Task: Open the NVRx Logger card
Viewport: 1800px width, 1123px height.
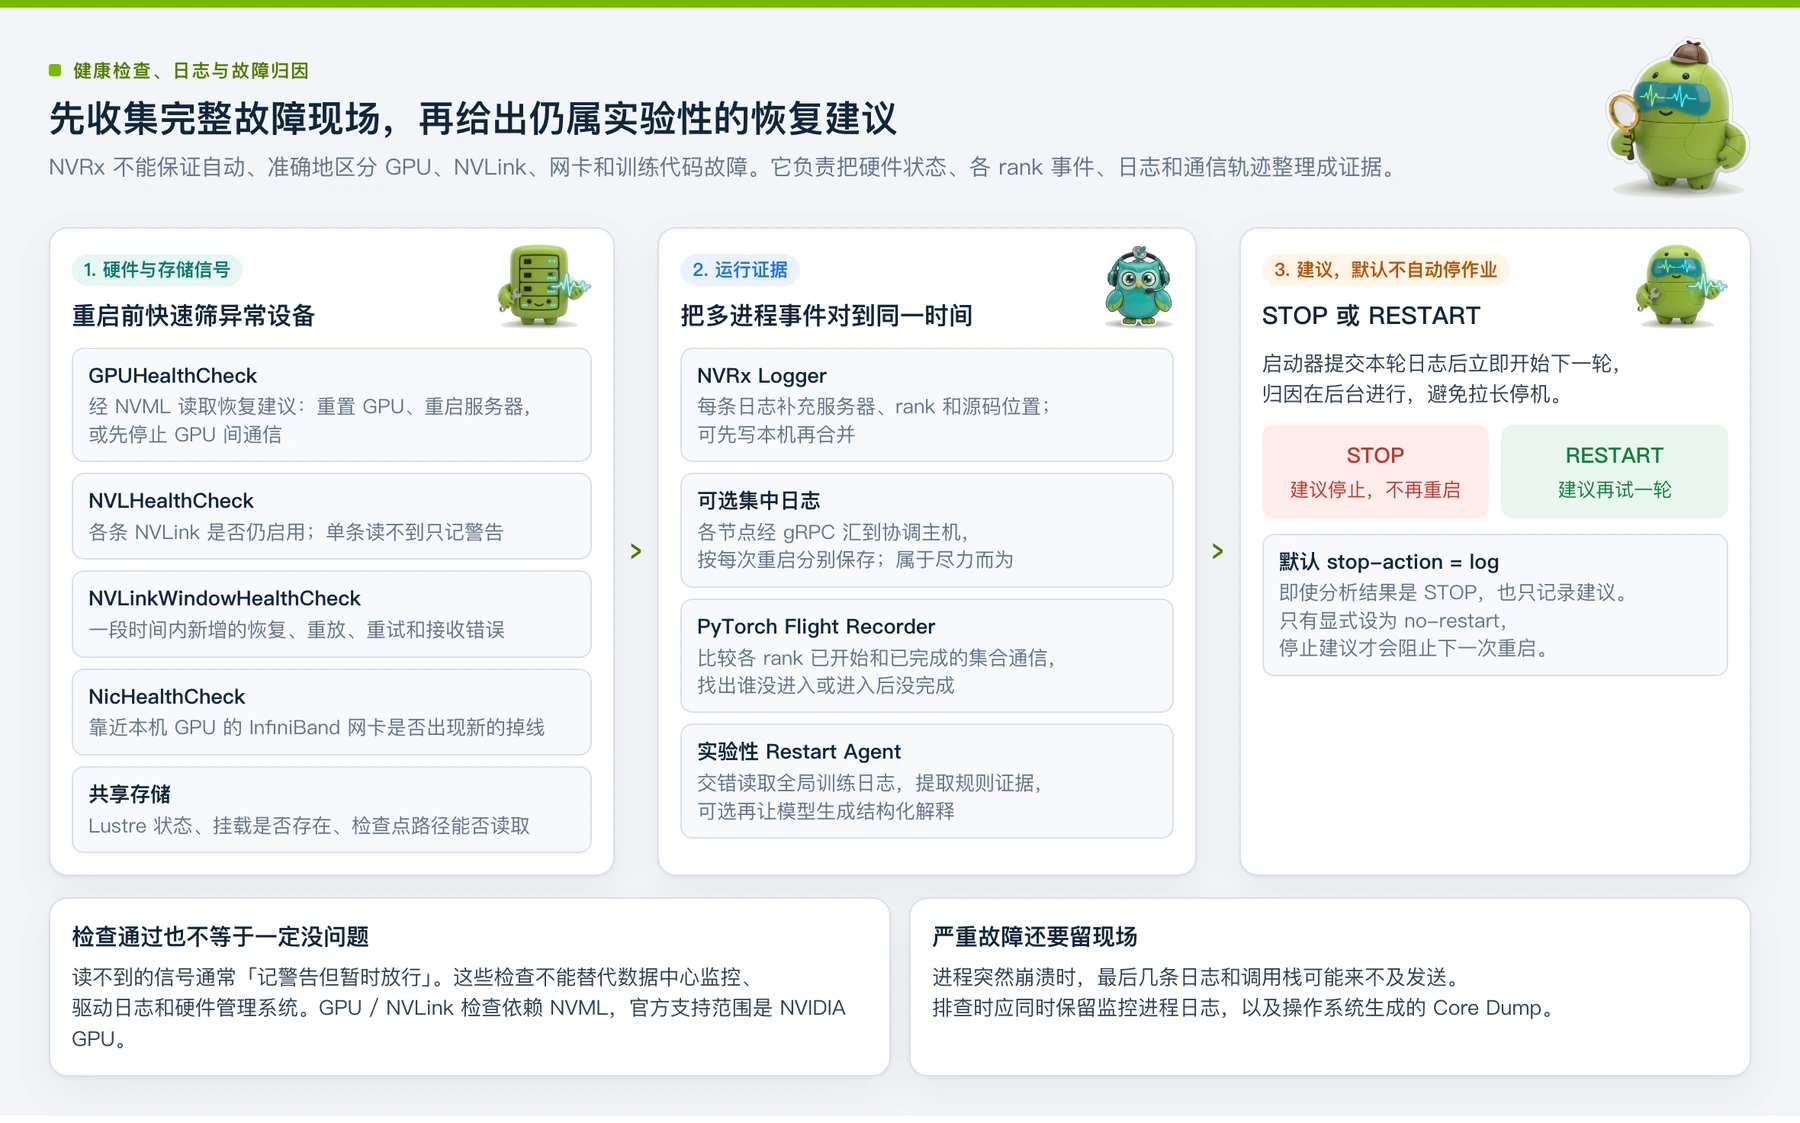Action: [926, 405]
